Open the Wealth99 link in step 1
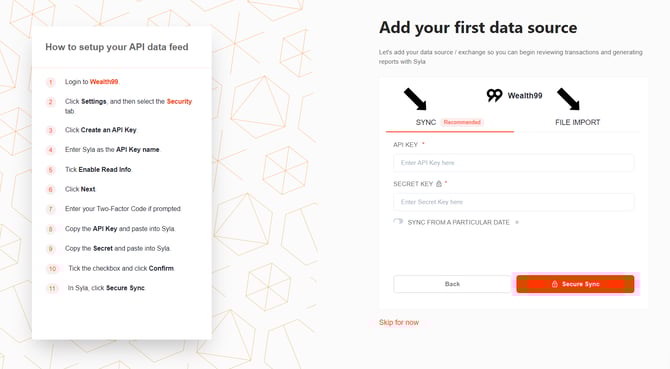 click(x=104, y=82)
